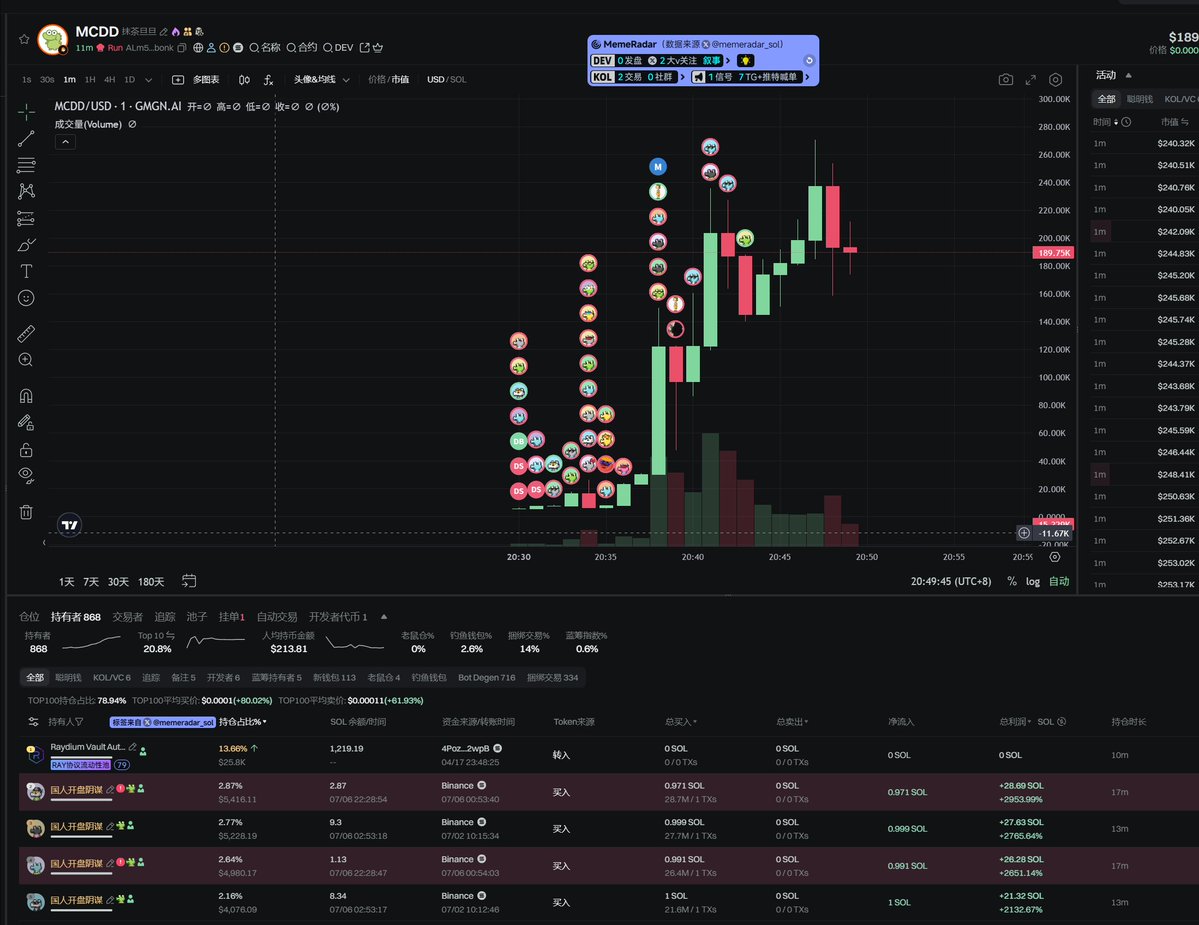
Task: Show MemeRadar lightbulb insight
Action: point(746,60)
